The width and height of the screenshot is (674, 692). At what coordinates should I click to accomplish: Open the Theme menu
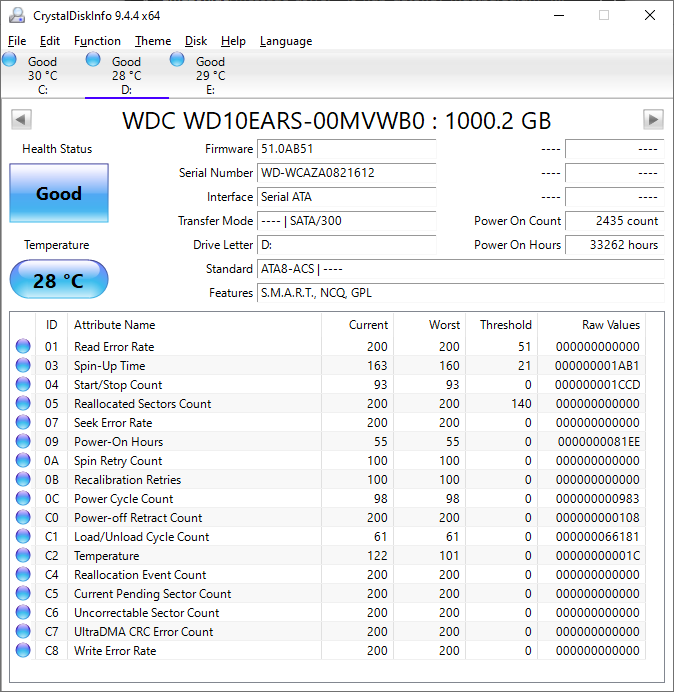[x=153, y=41]
